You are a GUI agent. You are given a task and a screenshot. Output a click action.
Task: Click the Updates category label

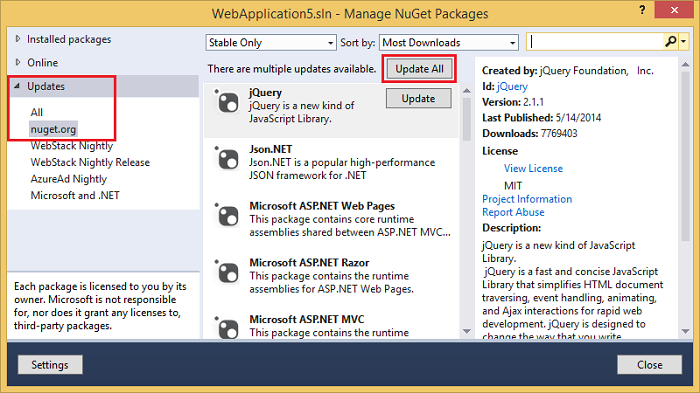tap(46, 86)
